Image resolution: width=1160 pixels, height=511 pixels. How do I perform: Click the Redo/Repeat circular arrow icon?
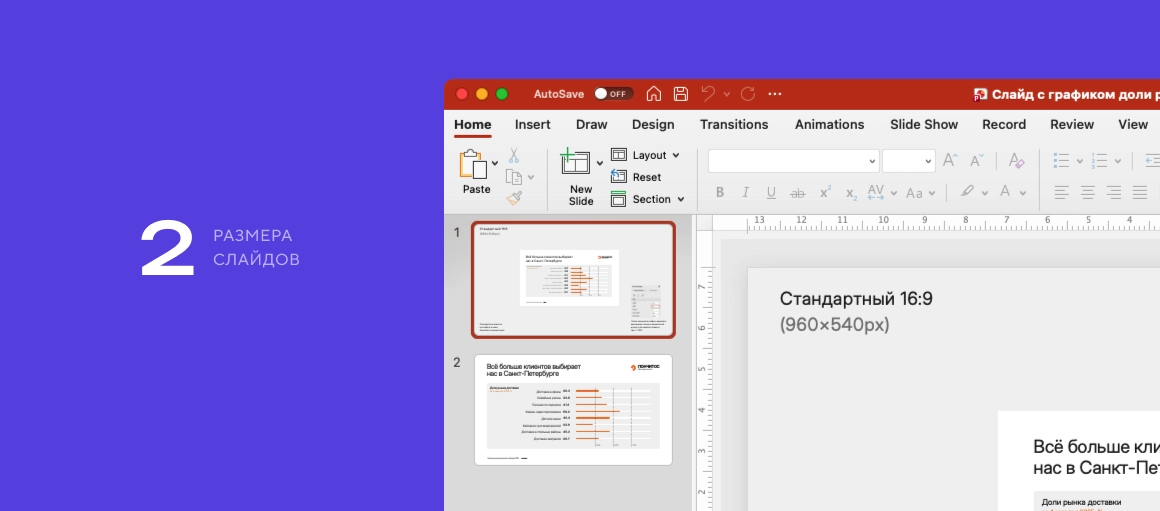[x=748, y=94]
